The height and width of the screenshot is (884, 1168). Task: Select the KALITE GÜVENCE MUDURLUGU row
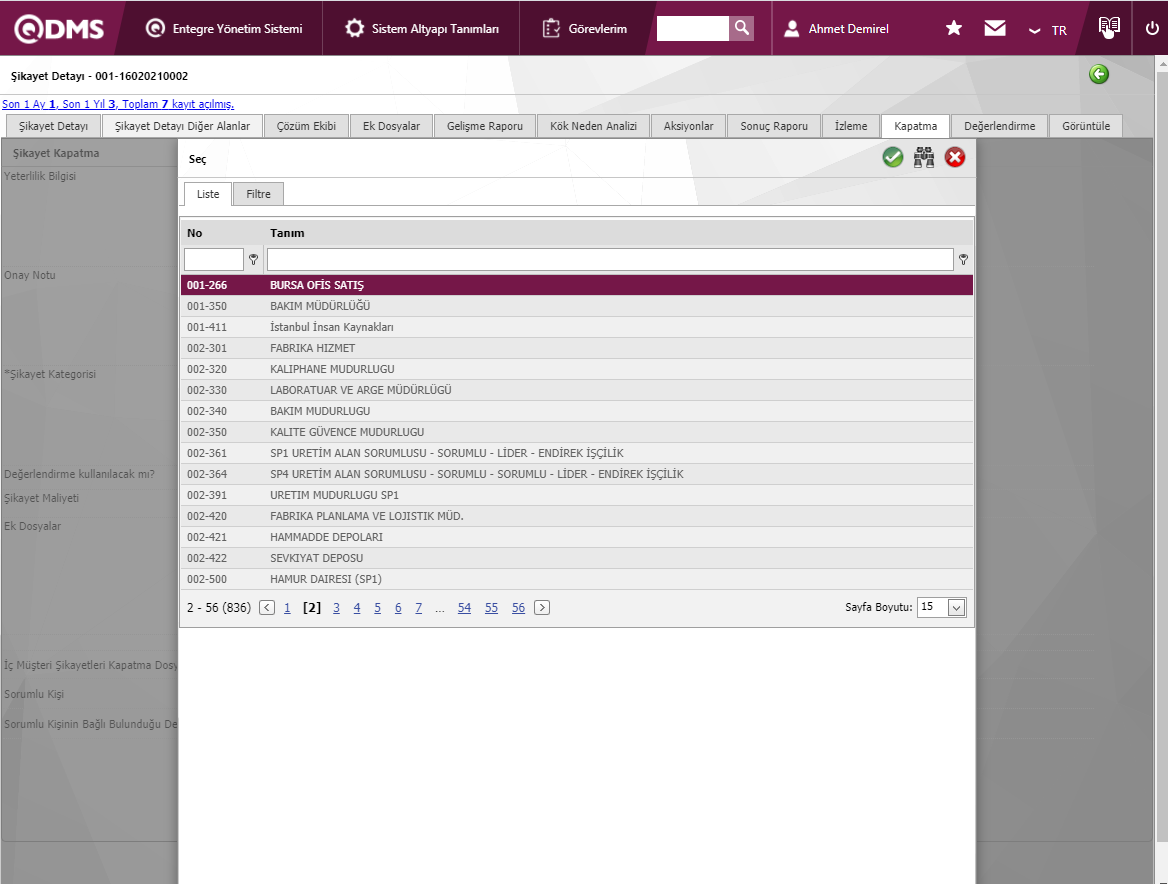click(x=347, y=432)
